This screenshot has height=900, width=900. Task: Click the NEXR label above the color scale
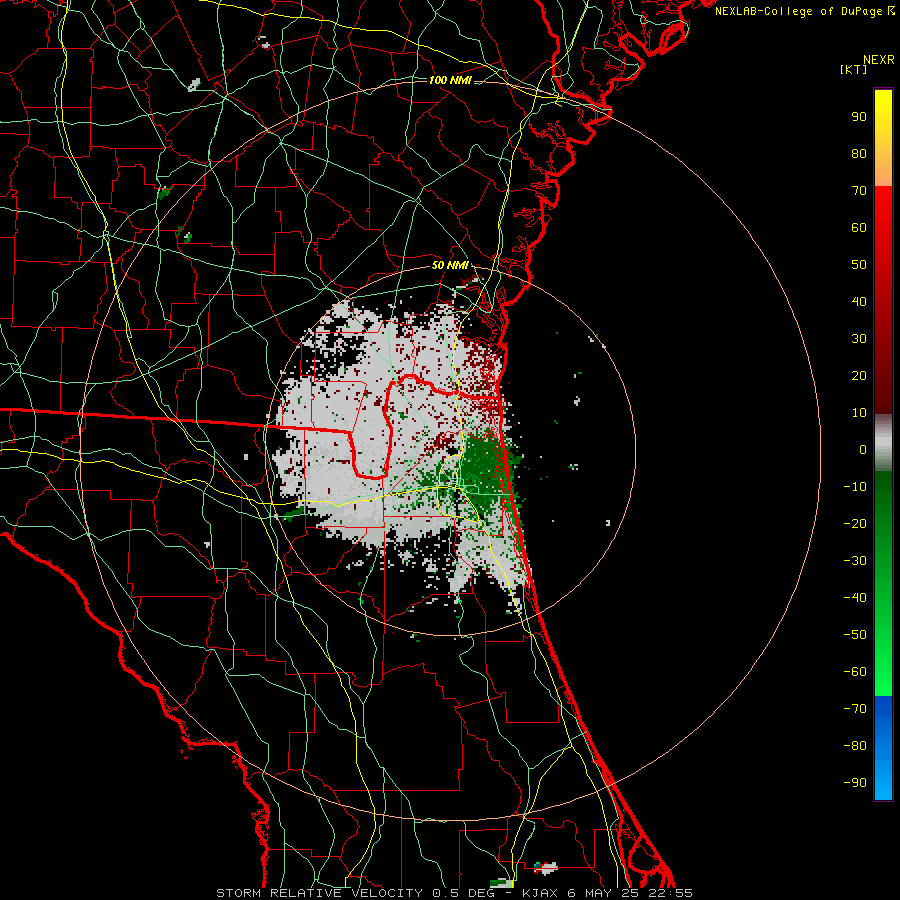click(x=879, y=60)
